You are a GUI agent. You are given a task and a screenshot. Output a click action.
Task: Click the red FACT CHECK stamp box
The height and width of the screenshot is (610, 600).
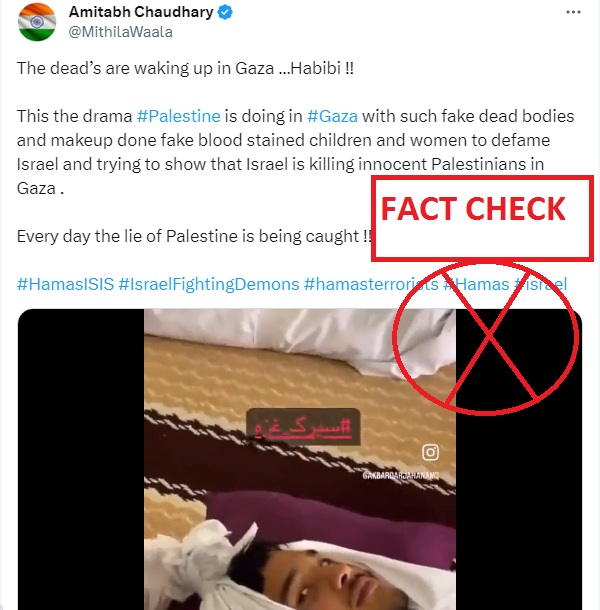click(482, 218)
